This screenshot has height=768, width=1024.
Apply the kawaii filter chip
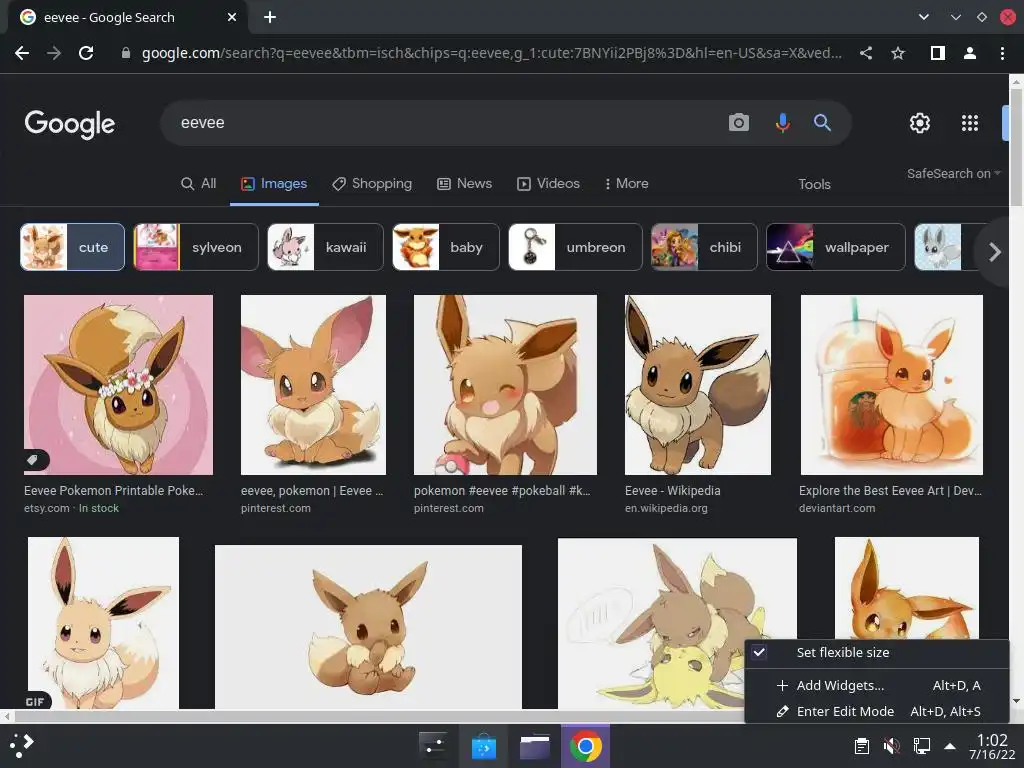(325, 247)
